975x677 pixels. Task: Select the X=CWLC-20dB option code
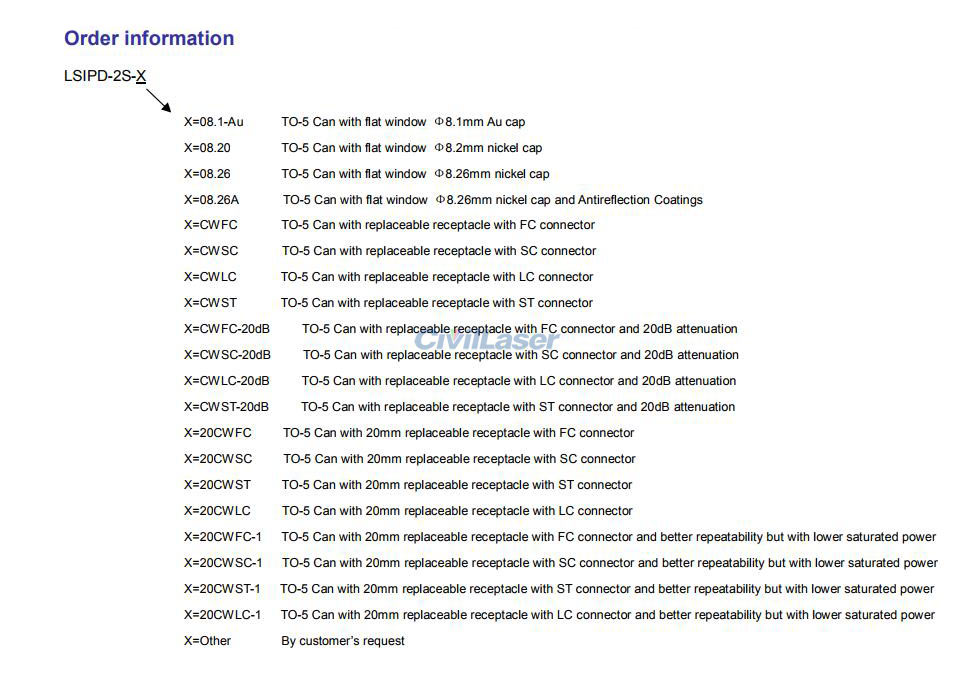[x=226, y=381]
